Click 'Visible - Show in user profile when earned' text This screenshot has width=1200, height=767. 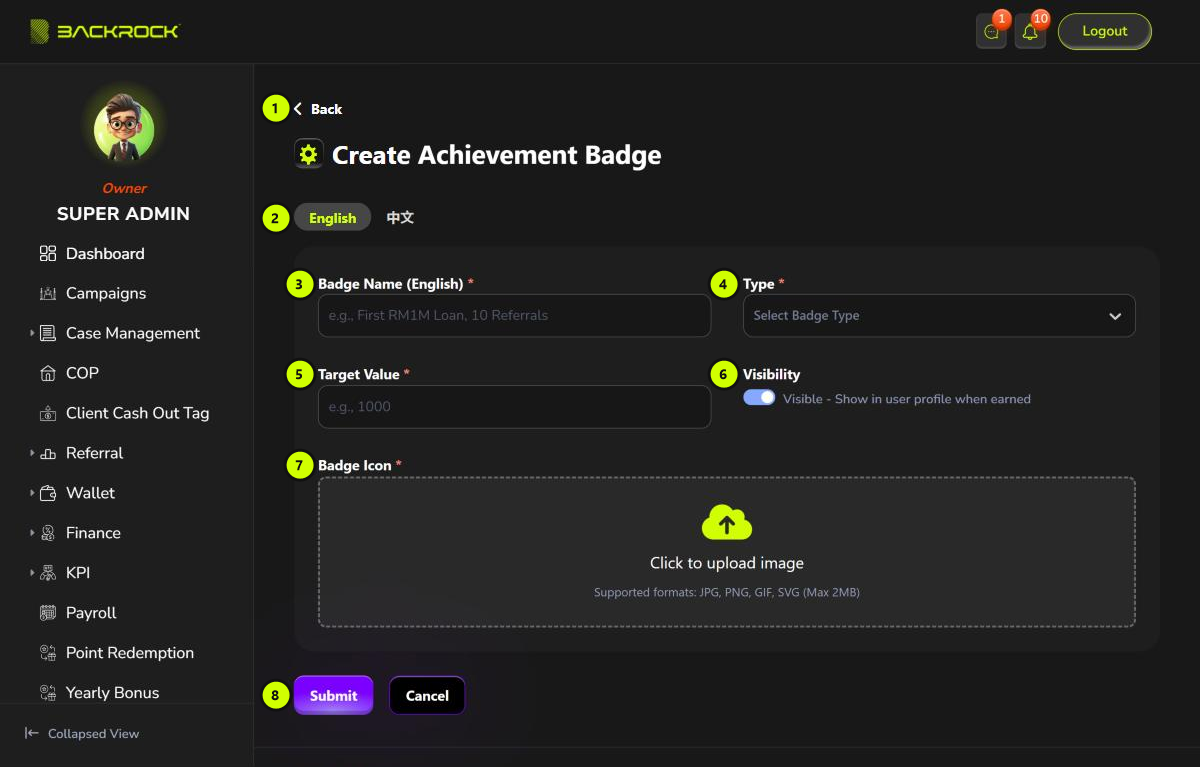[x=906, y=399]
